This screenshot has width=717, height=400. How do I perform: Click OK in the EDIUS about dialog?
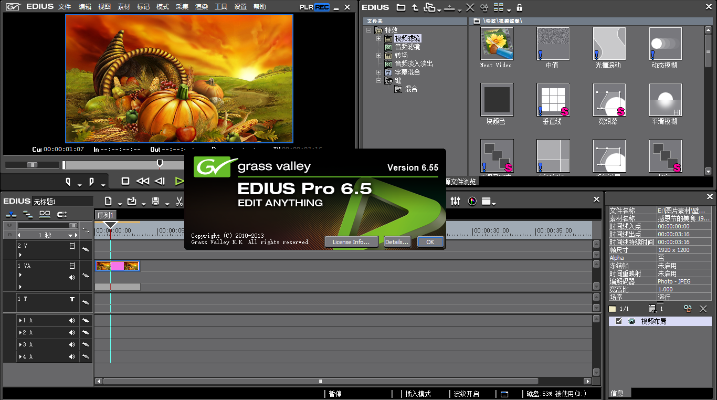(430, 242)
